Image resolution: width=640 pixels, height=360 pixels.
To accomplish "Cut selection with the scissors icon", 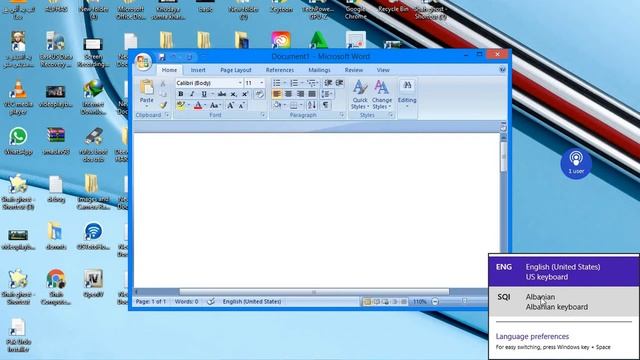I will pos(163,83).
